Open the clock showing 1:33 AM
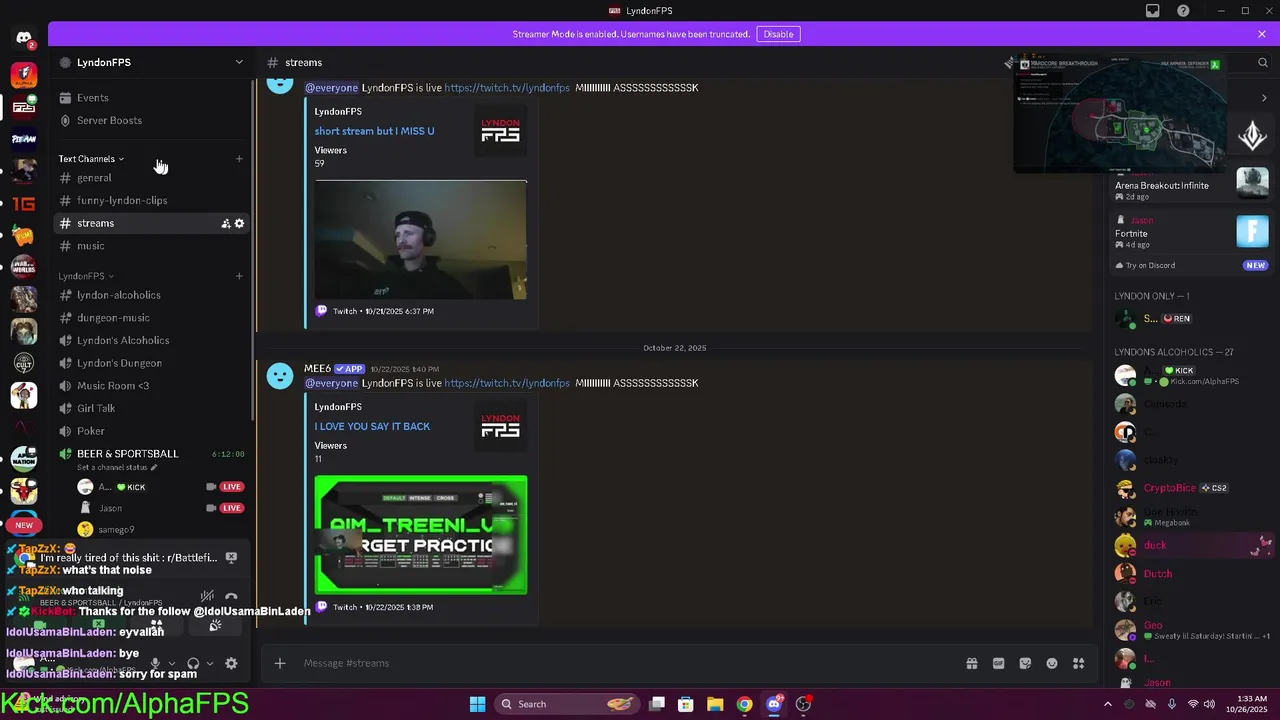The image size is (1280, 720). (1246, 704)
